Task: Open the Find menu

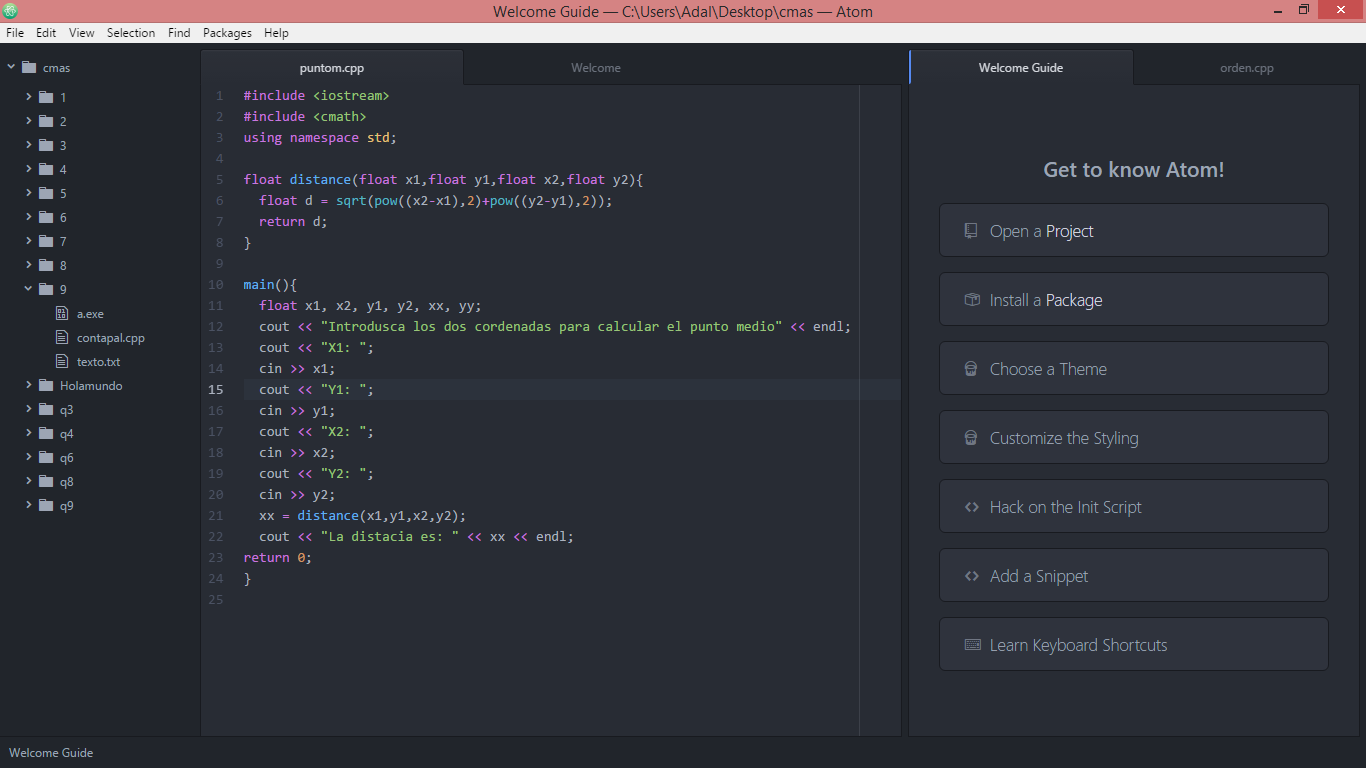Action: pyautogui.click(x=179, y=33)
